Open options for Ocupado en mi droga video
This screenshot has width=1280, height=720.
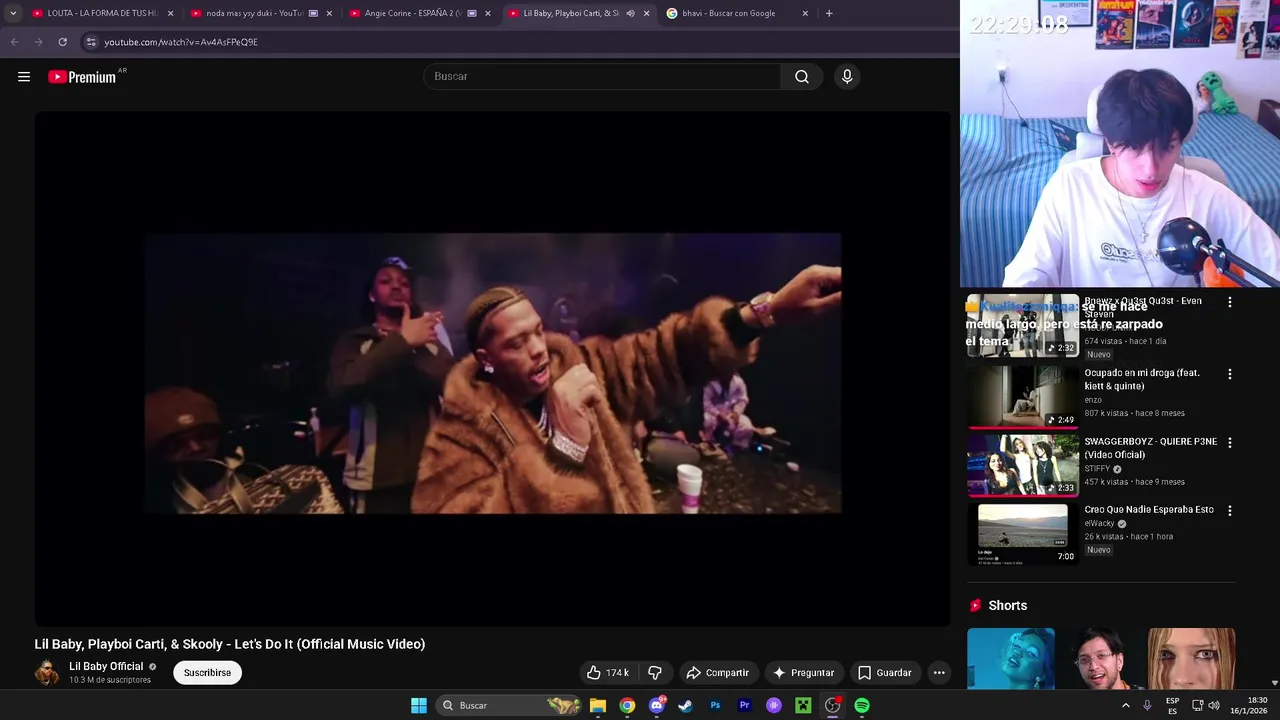(x=1230, y=374)
